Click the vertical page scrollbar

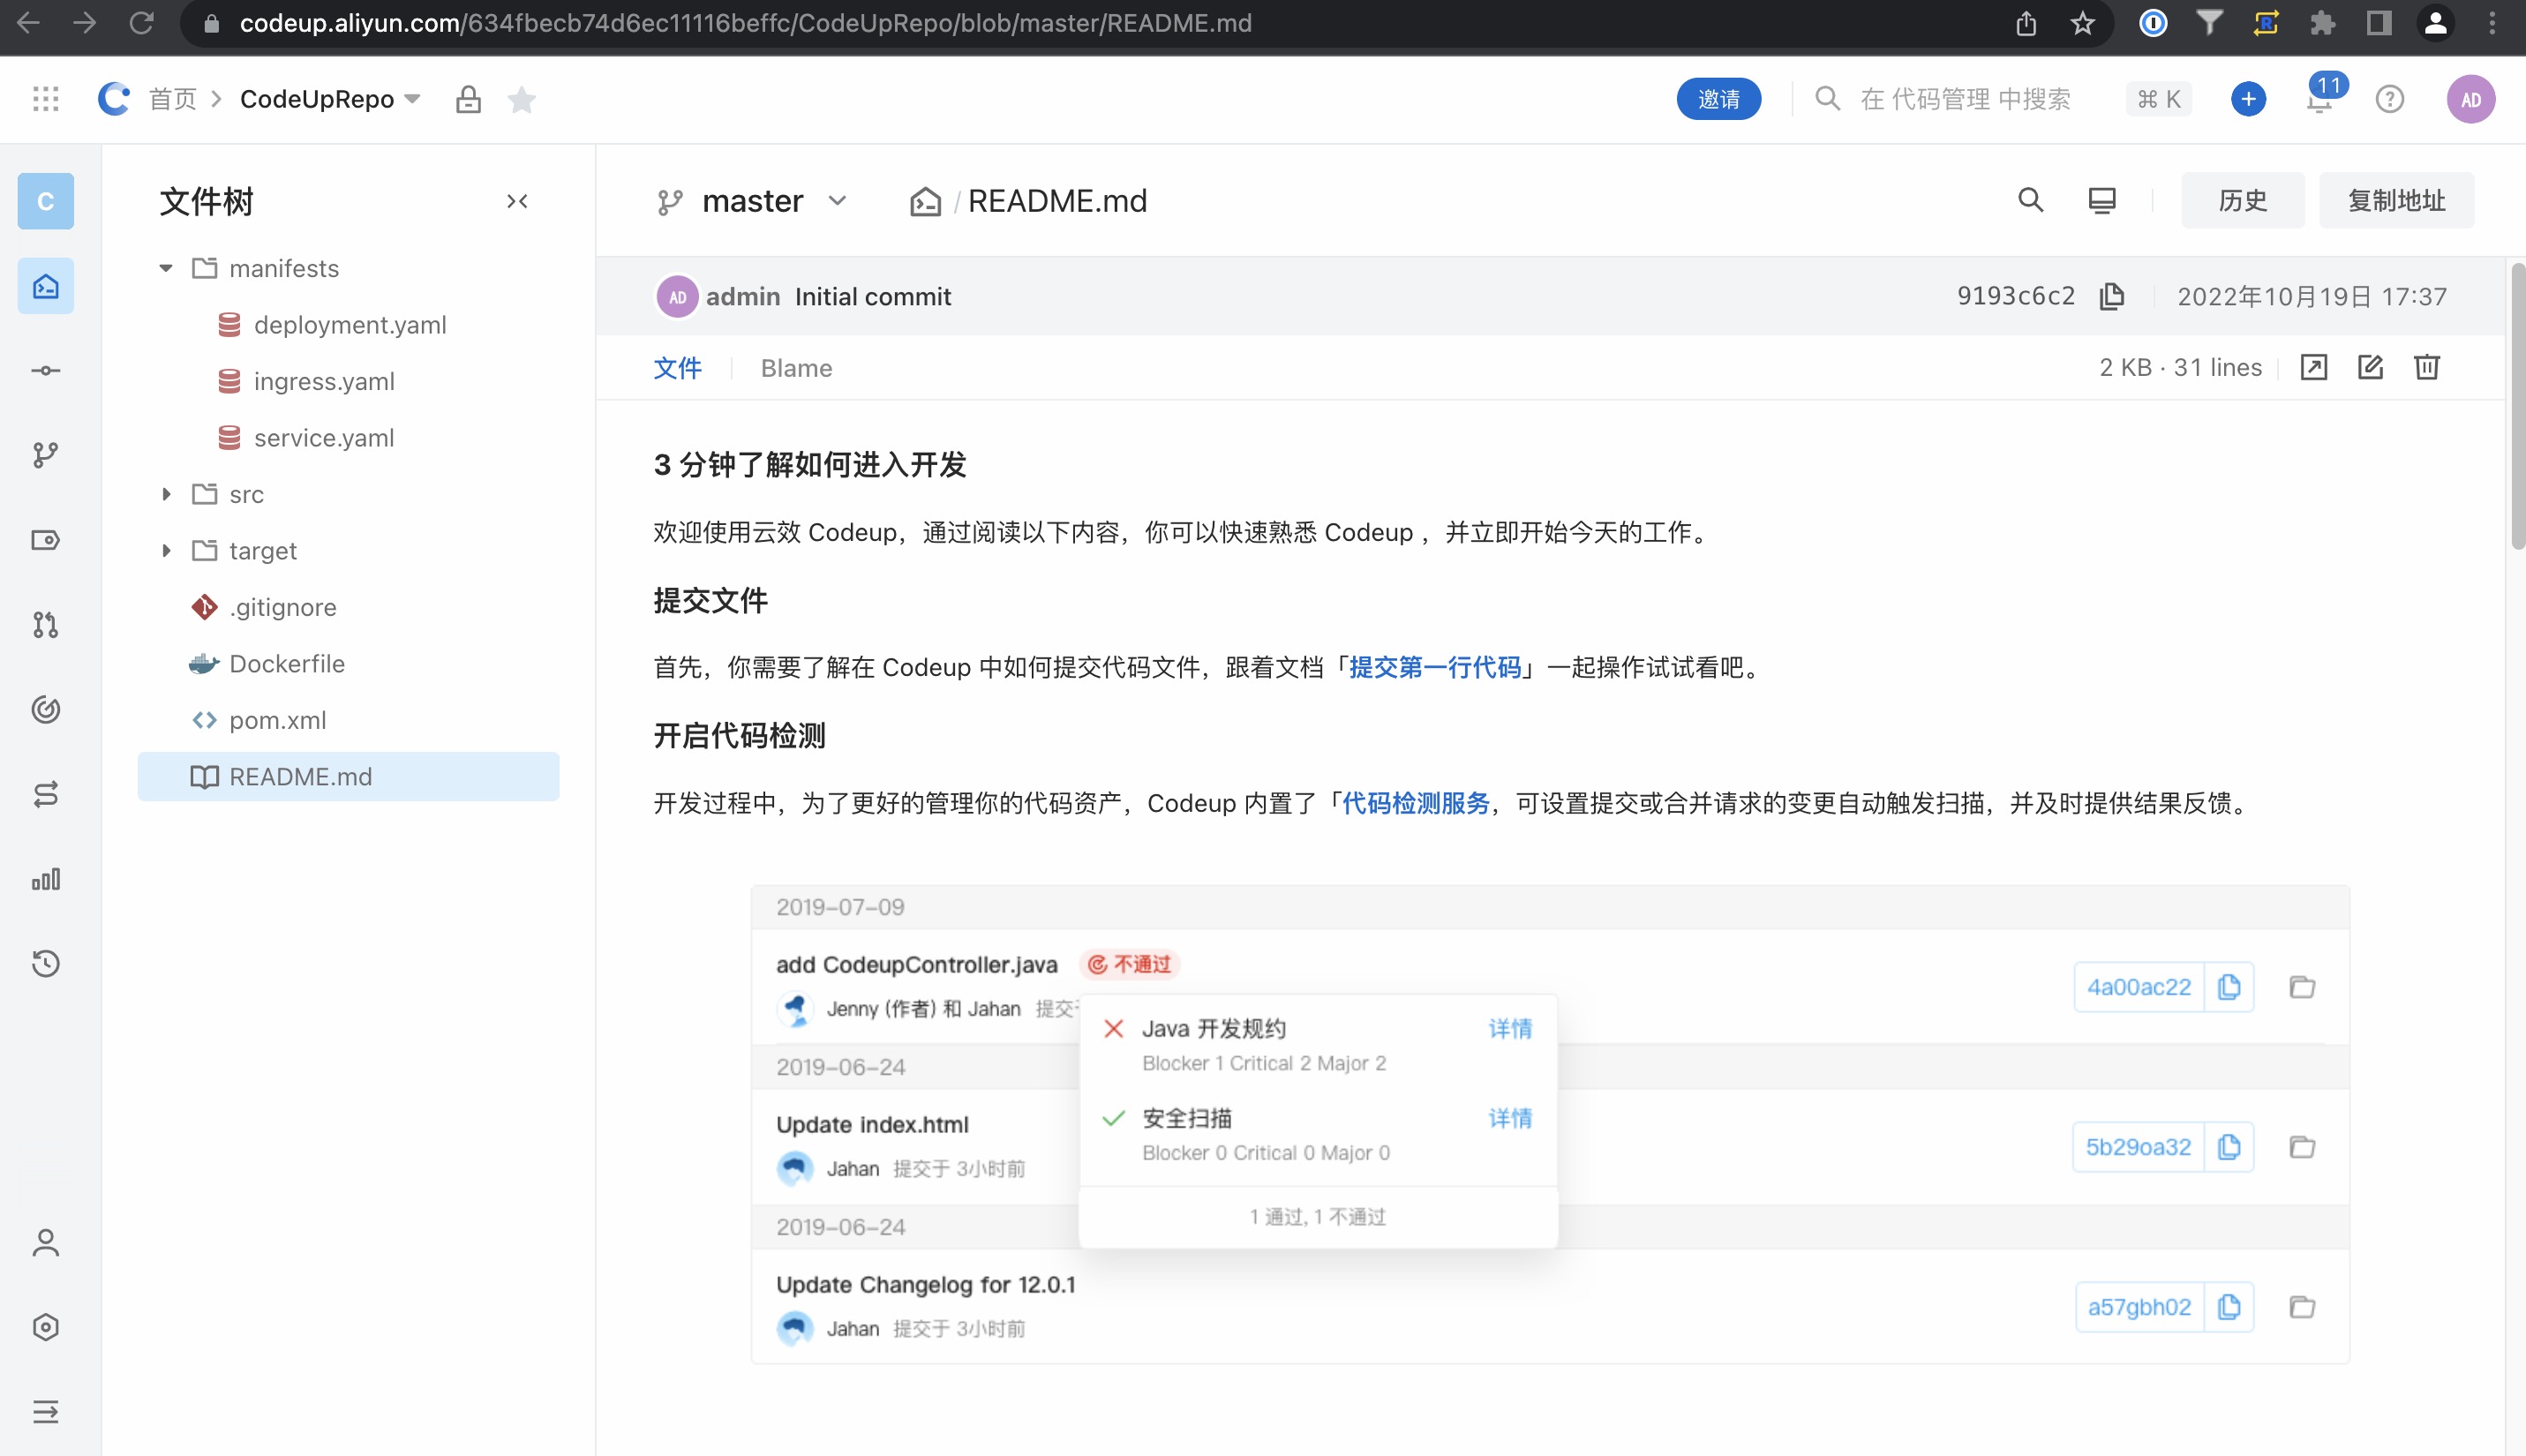(x=2517, y=406)
